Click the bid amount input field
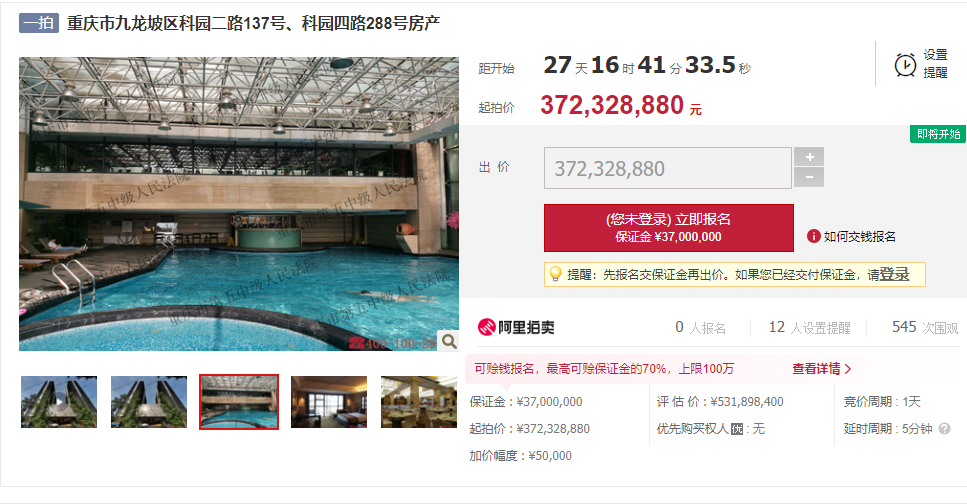The width and height of the screenshot is (967, 504). [667, 168]
